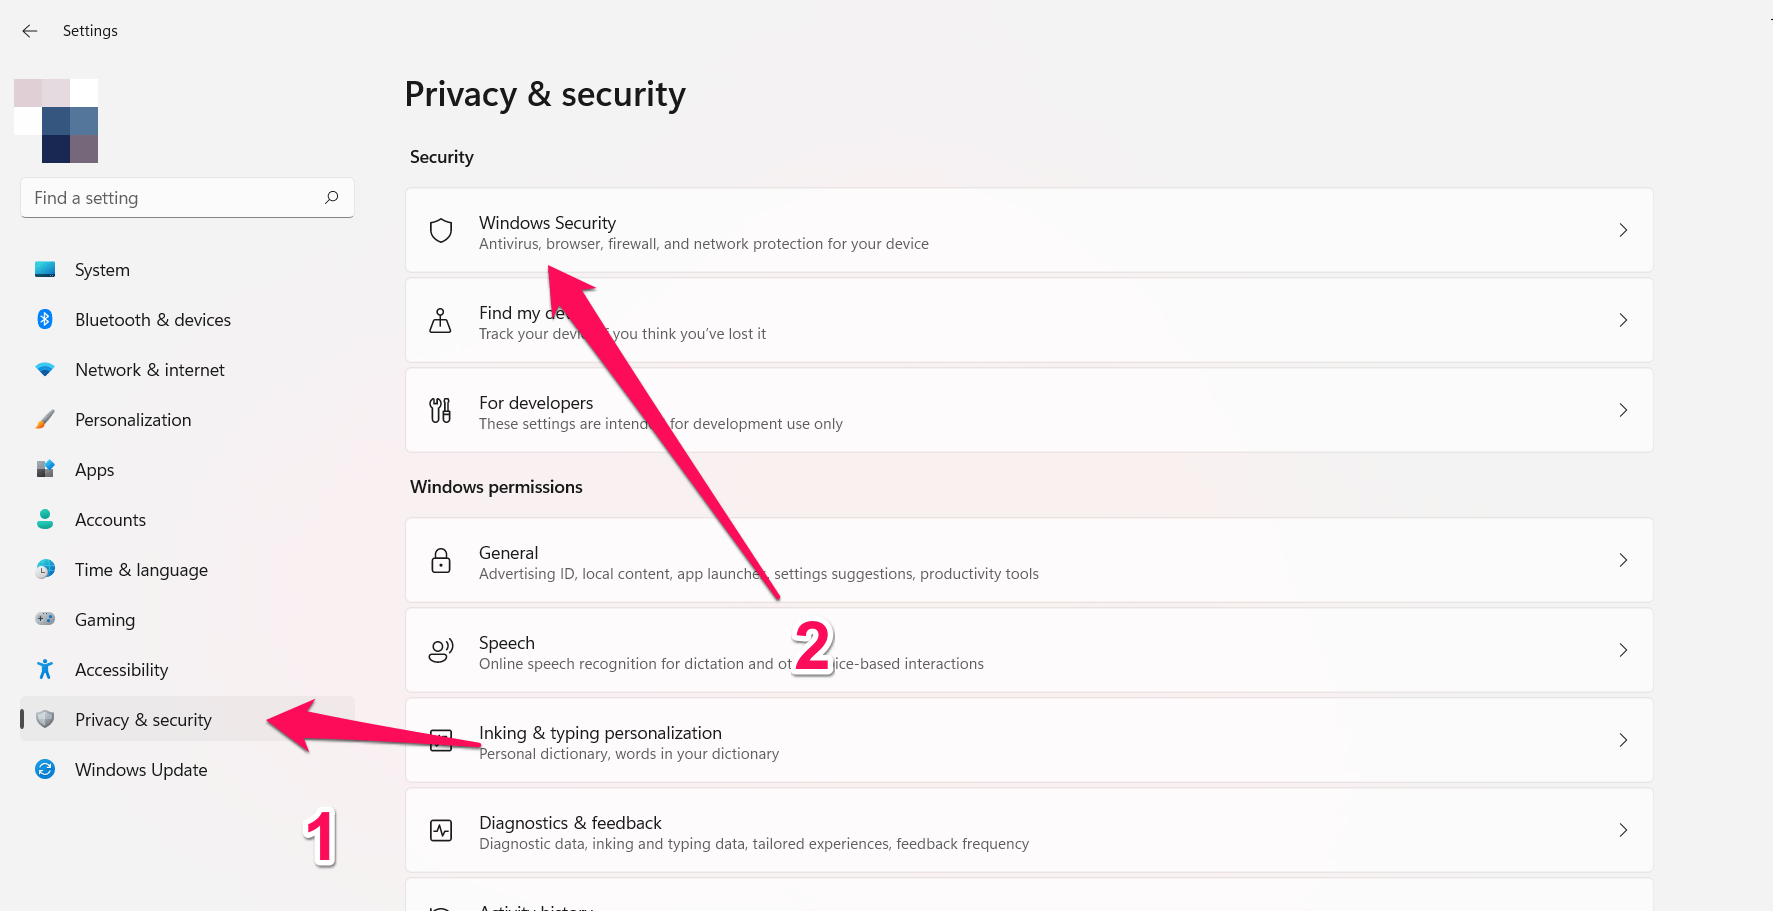This screenshot has height=911, width=1773.
Task: Click the search magnifier icon
Action: (x=332, y=197)
